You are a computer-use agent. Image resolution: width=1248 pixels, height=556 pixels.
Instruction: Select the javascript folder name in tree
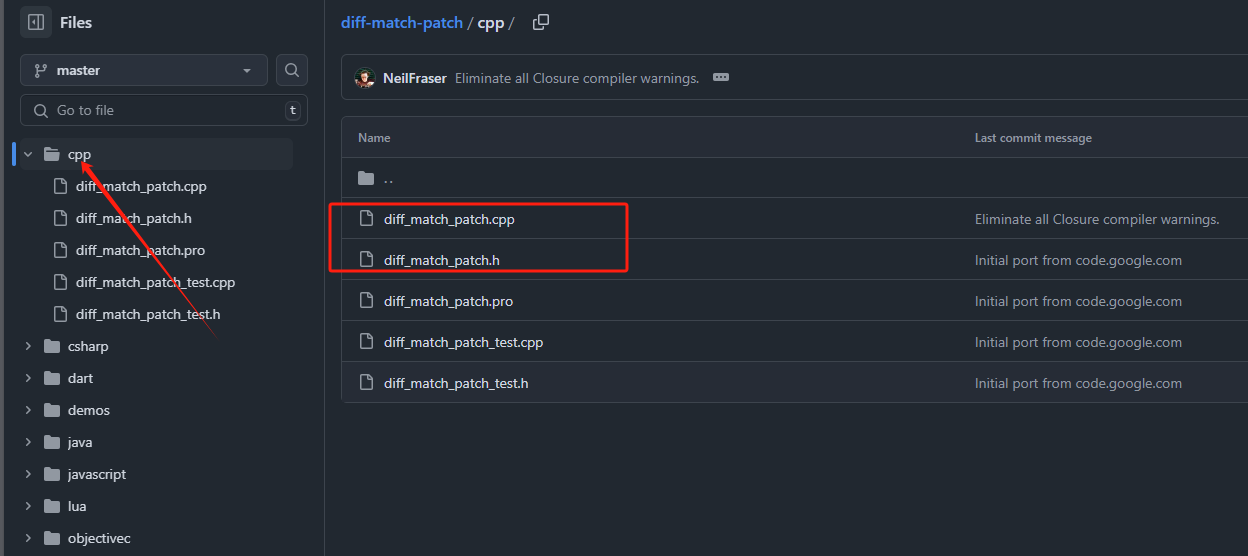tap(97, 474)
